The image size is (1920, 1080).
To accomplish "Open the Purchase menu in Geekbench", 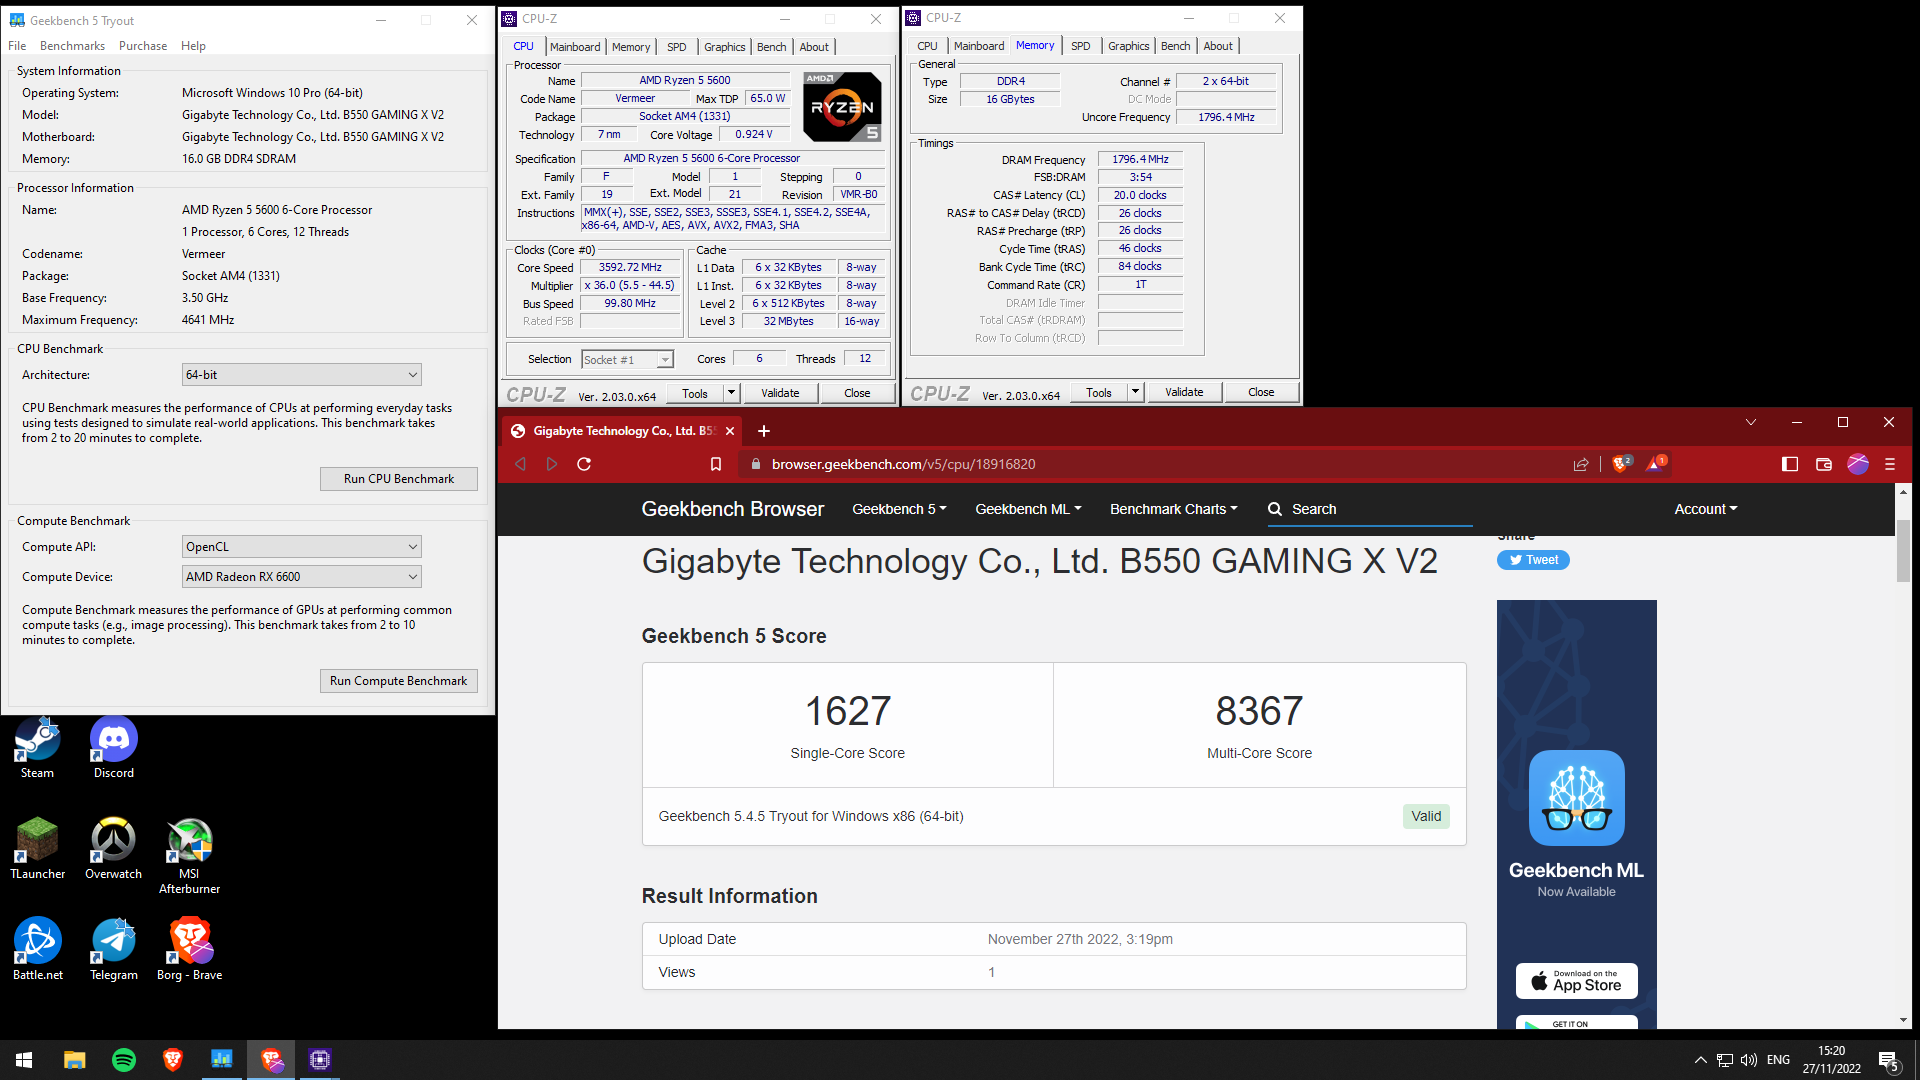I will tap(143, 46).
